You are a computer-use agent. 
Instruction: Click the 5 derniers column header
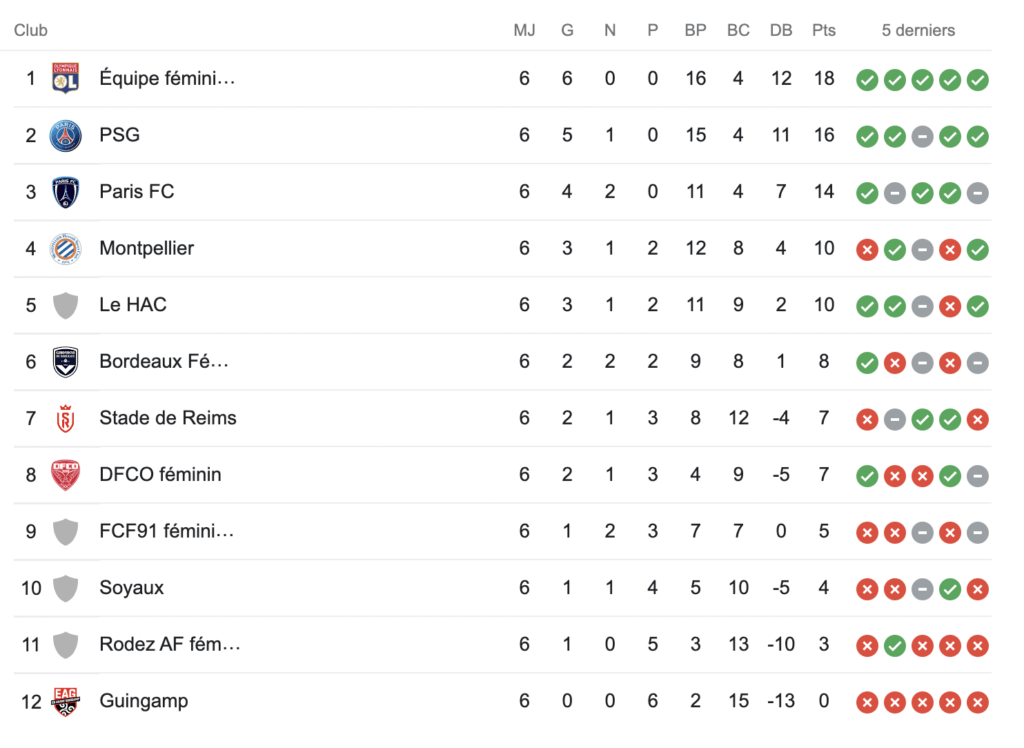pos(918,31)
